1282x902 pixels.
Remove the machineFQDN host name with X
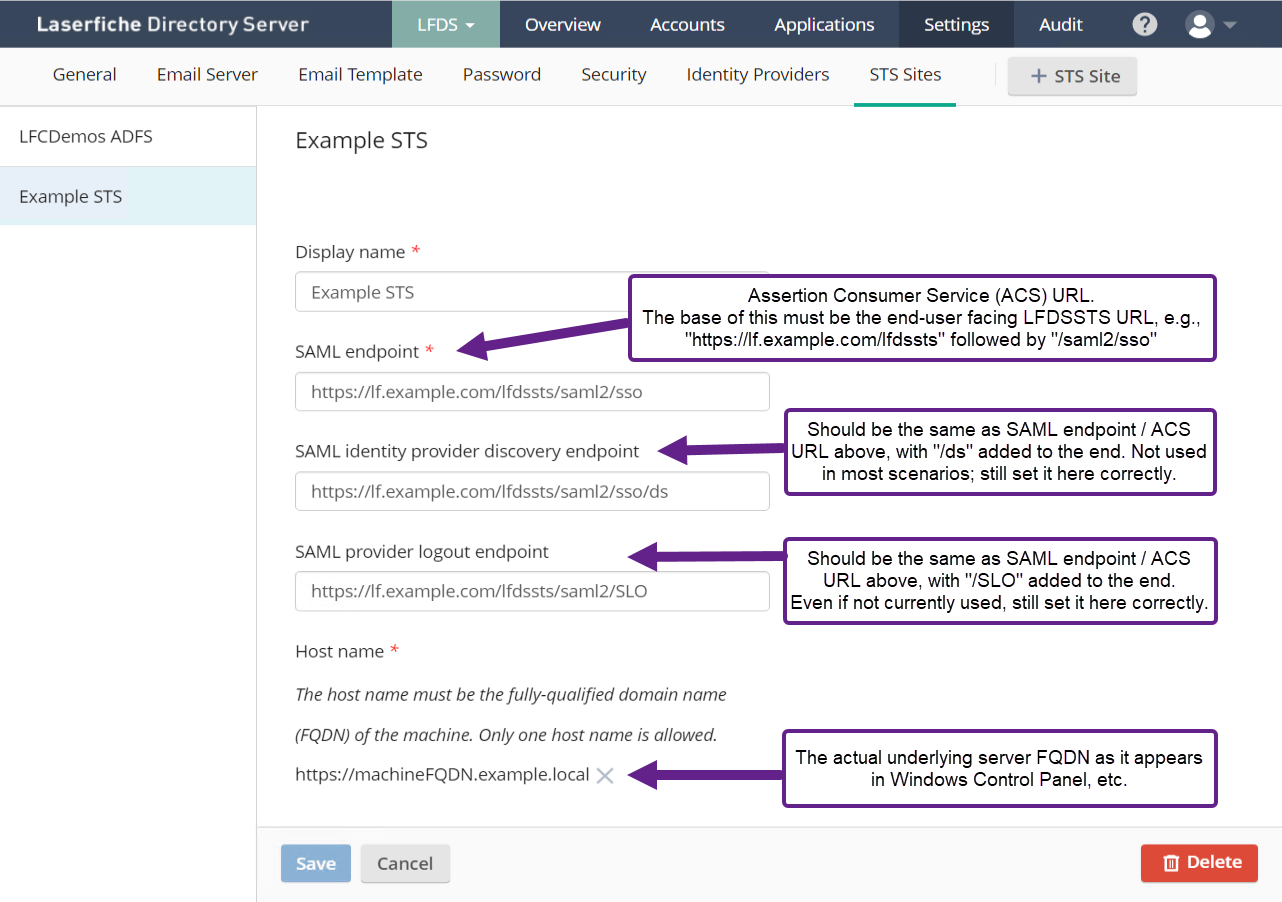tap(605, 775)
